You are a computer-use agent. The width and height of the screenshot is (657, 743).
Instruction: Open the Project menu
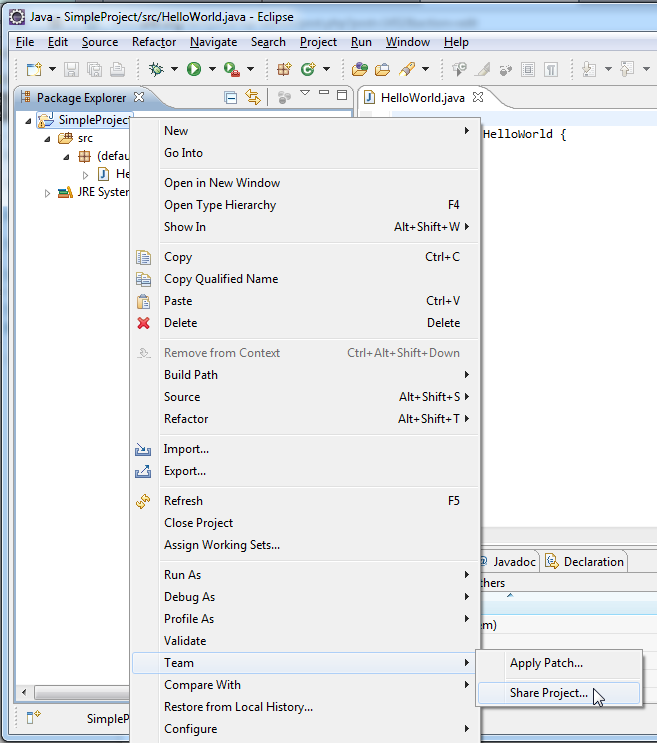(x=318, y=42)
